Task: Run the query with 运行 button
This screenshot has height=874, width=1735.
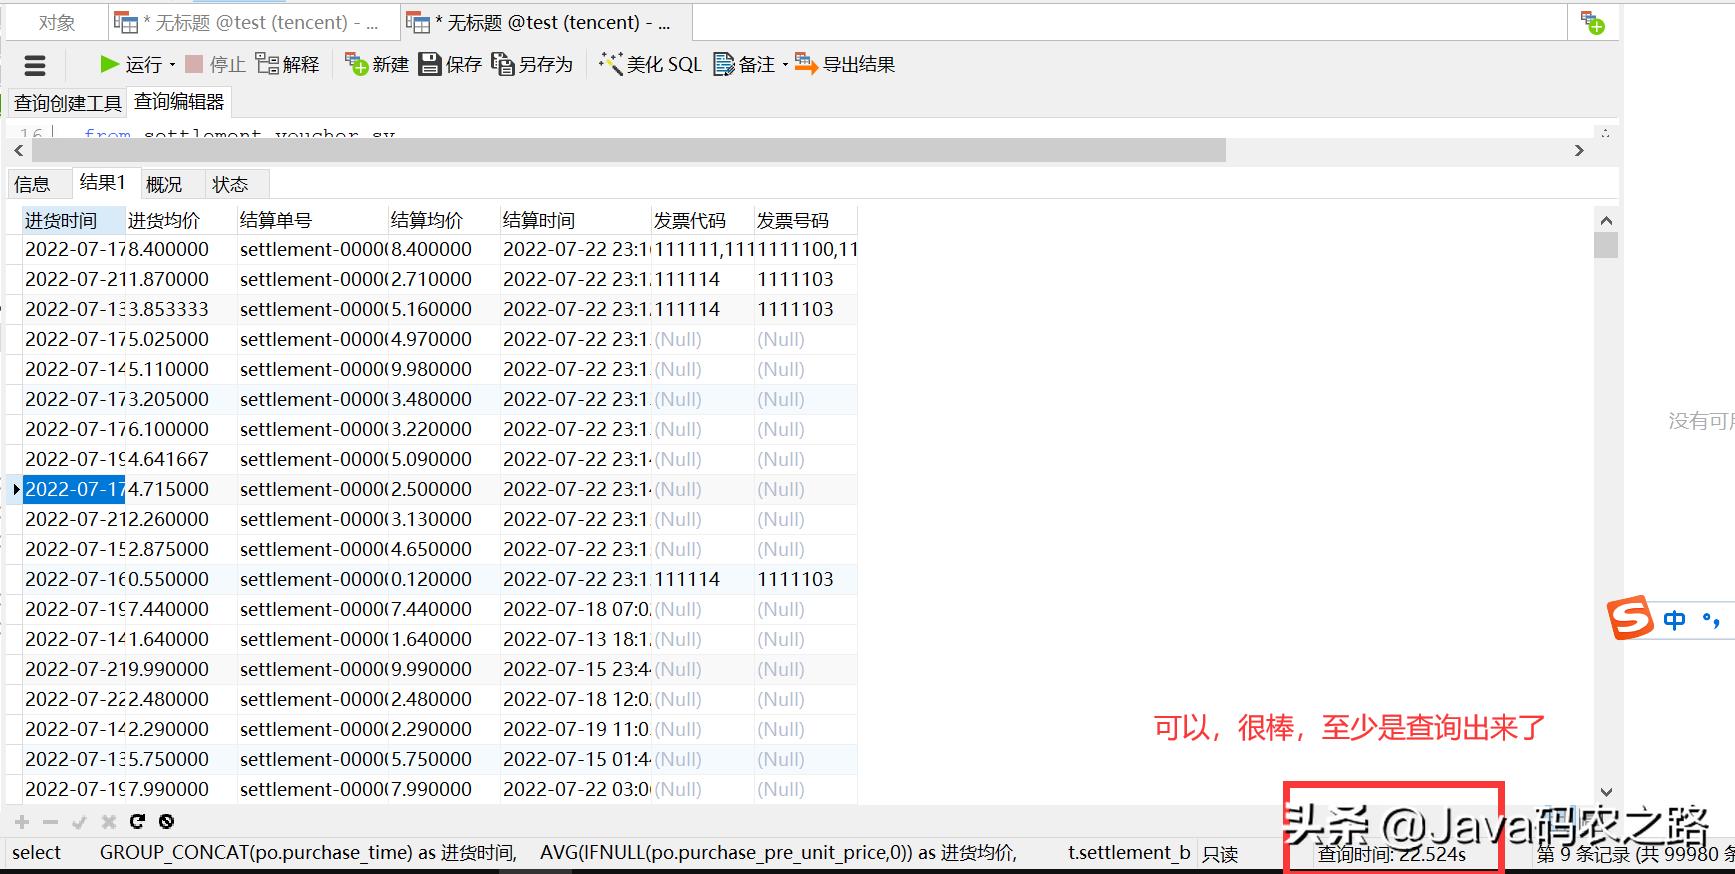Action: tap(130, 64)
